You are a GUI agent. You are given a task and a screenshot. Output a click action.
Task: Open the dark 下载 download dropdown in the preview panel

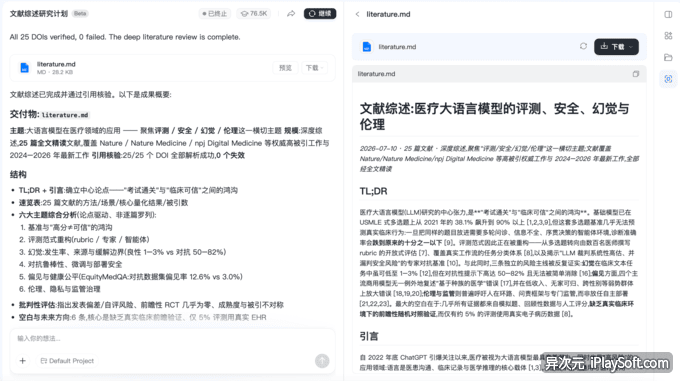coord(616,46)
